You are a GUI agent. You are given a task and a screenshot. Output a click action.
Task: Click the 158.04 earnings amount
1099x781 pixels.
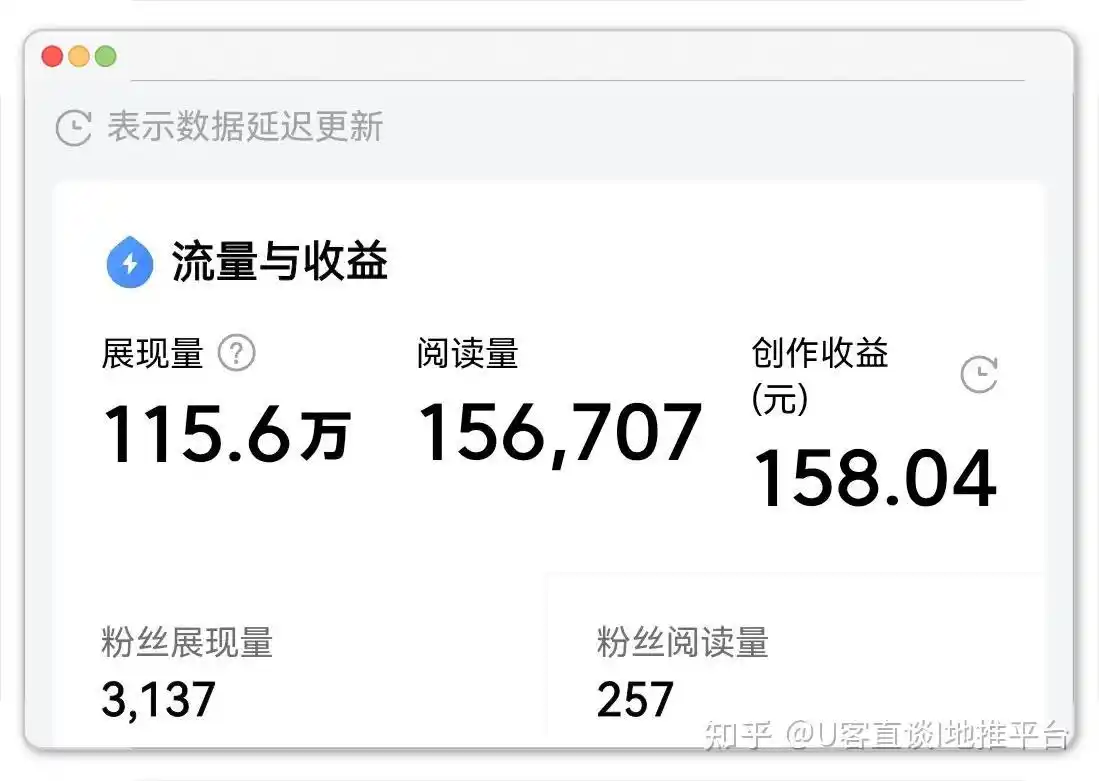874,480
